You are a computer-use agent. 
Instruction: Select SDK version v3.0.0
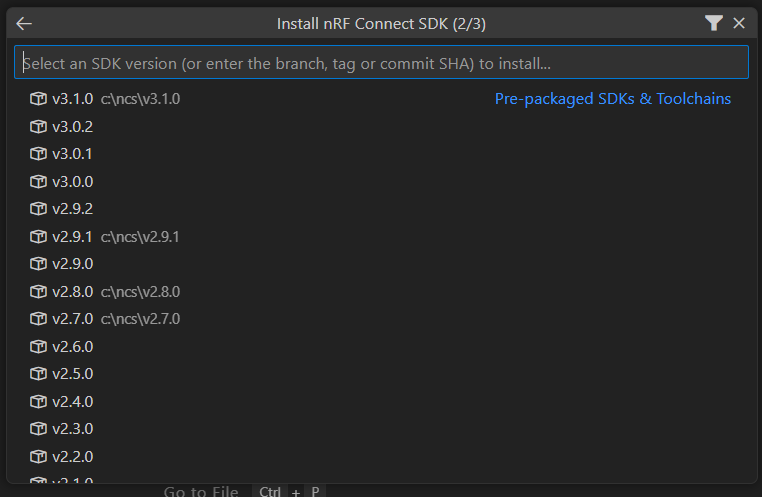point(72,182)
